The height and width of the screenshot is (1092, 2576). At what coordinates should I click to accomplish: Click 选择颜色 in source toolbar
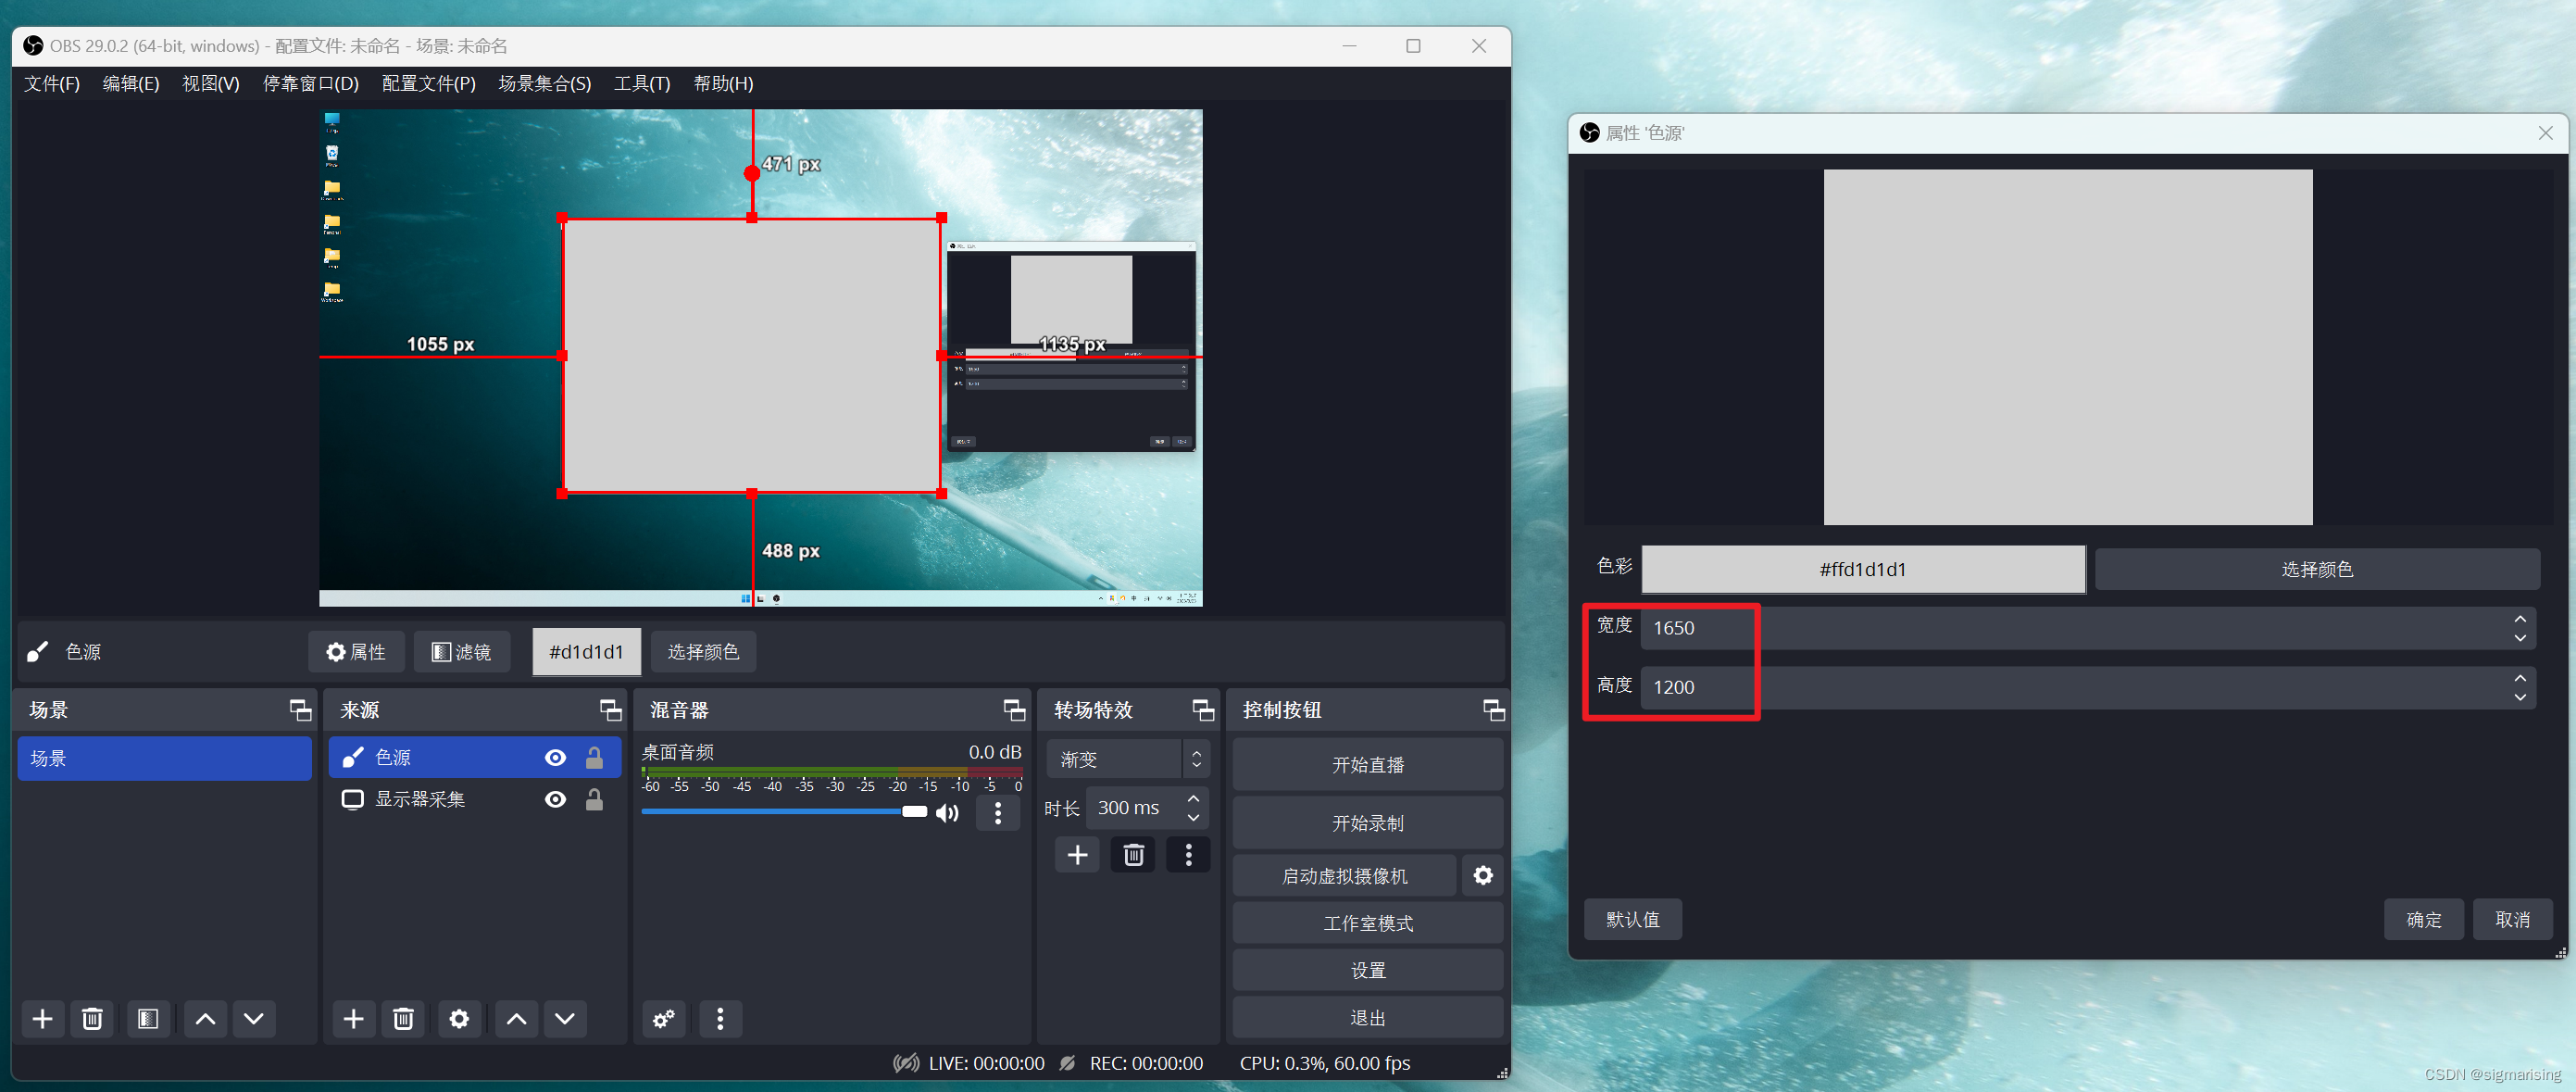[703, 652]
